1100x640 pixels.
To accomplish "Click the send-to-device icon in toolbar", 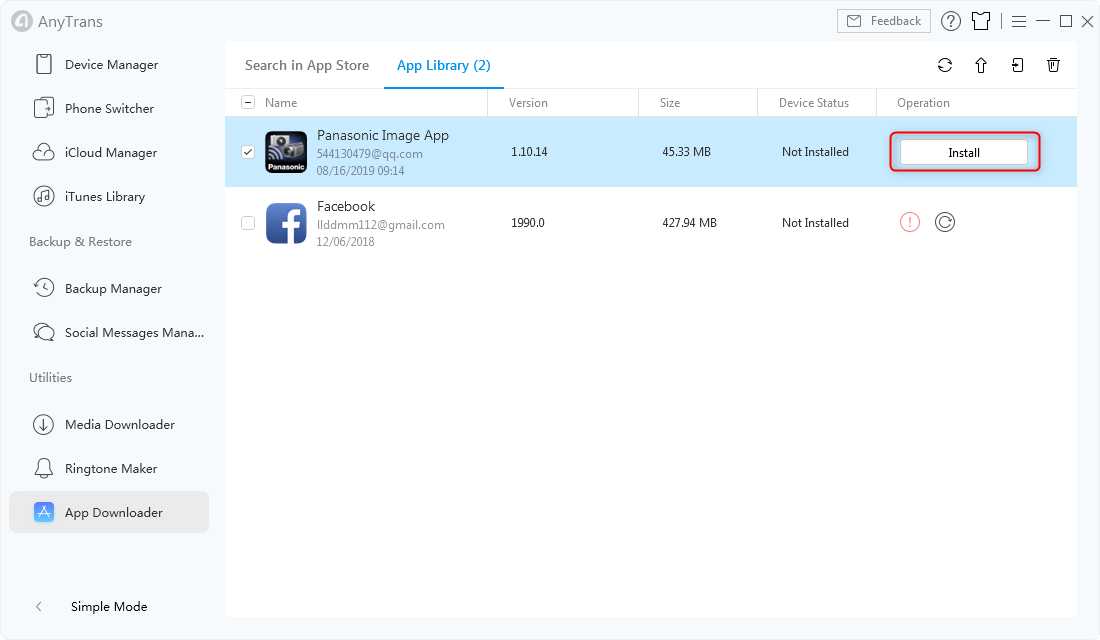I will [x=1017, y=65].
